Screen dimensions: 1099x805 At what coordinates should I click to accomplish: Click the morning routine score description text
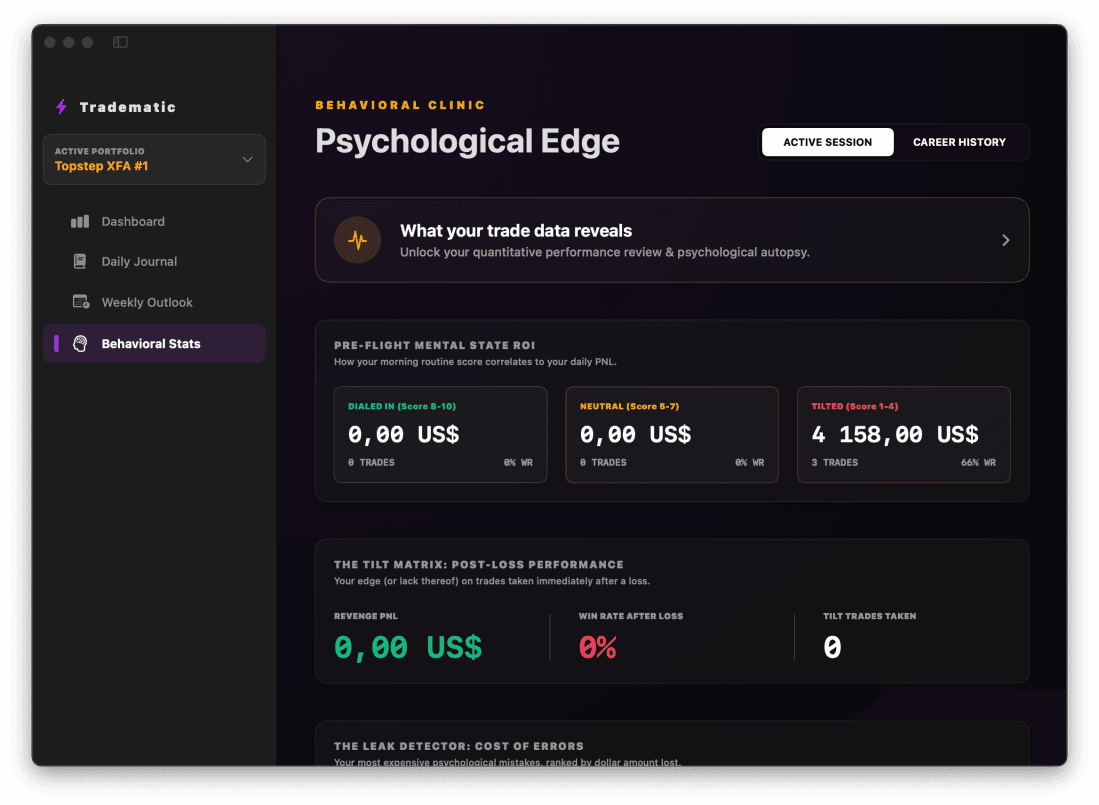coord(475,362)
